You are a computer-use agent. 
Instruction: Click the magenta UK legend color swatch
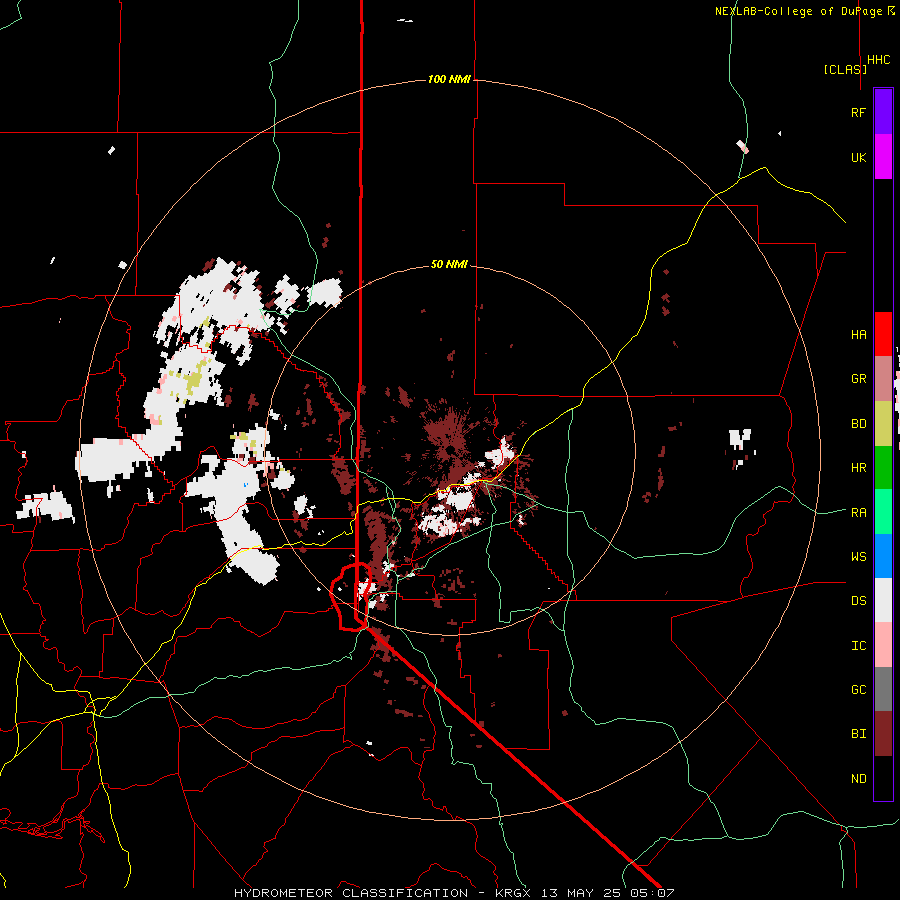[883, 157]
